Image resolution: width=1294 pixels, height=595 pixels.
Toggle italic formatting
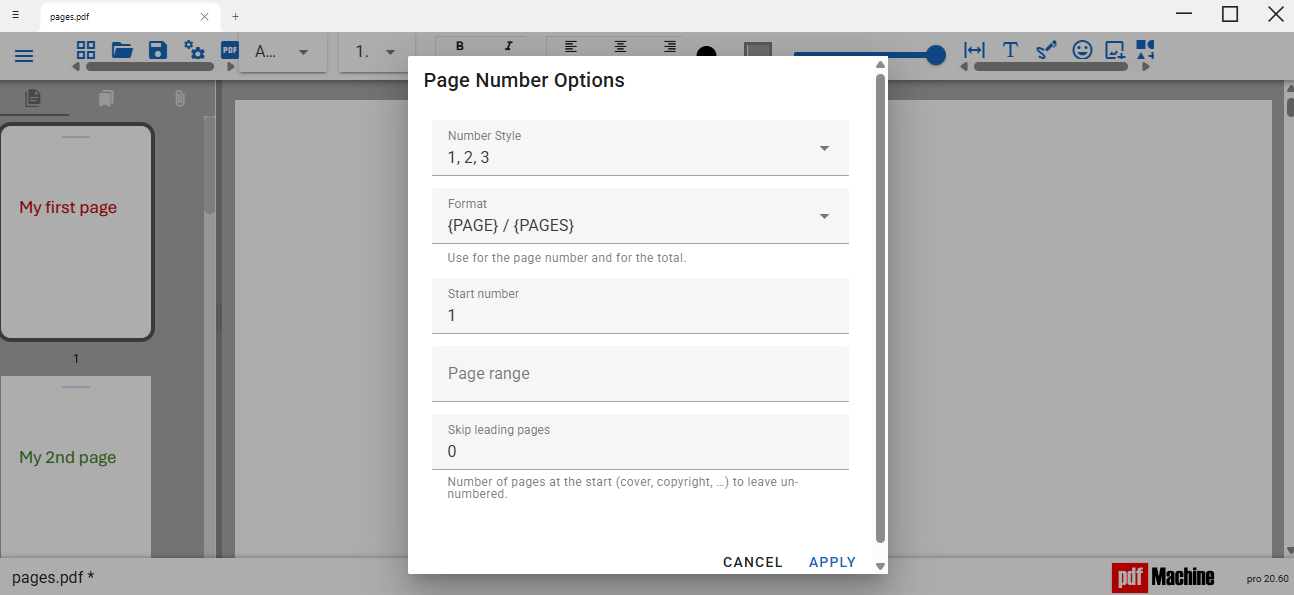click(x=508, y=46)
